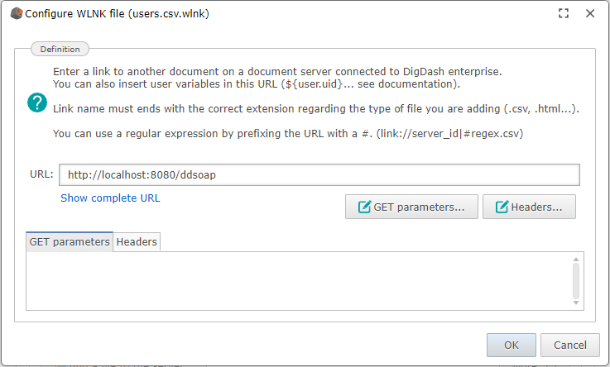This screenshot has height=367, width=610.
Task: Open the Show complete URL link
Action: (x=110, y=198)
